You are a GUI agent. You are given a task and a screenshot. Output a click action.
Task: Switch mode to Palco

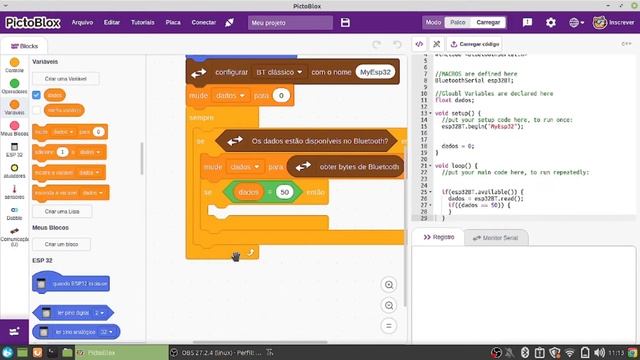(x=458, y=22)
